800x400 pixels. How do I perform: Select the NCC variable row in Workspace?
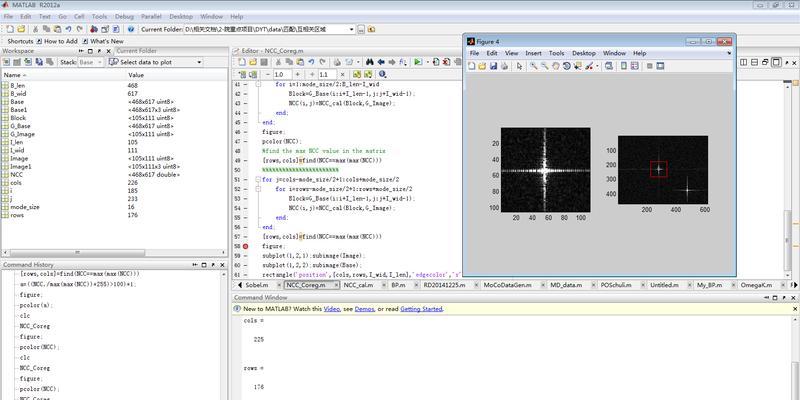coord(114,174)
